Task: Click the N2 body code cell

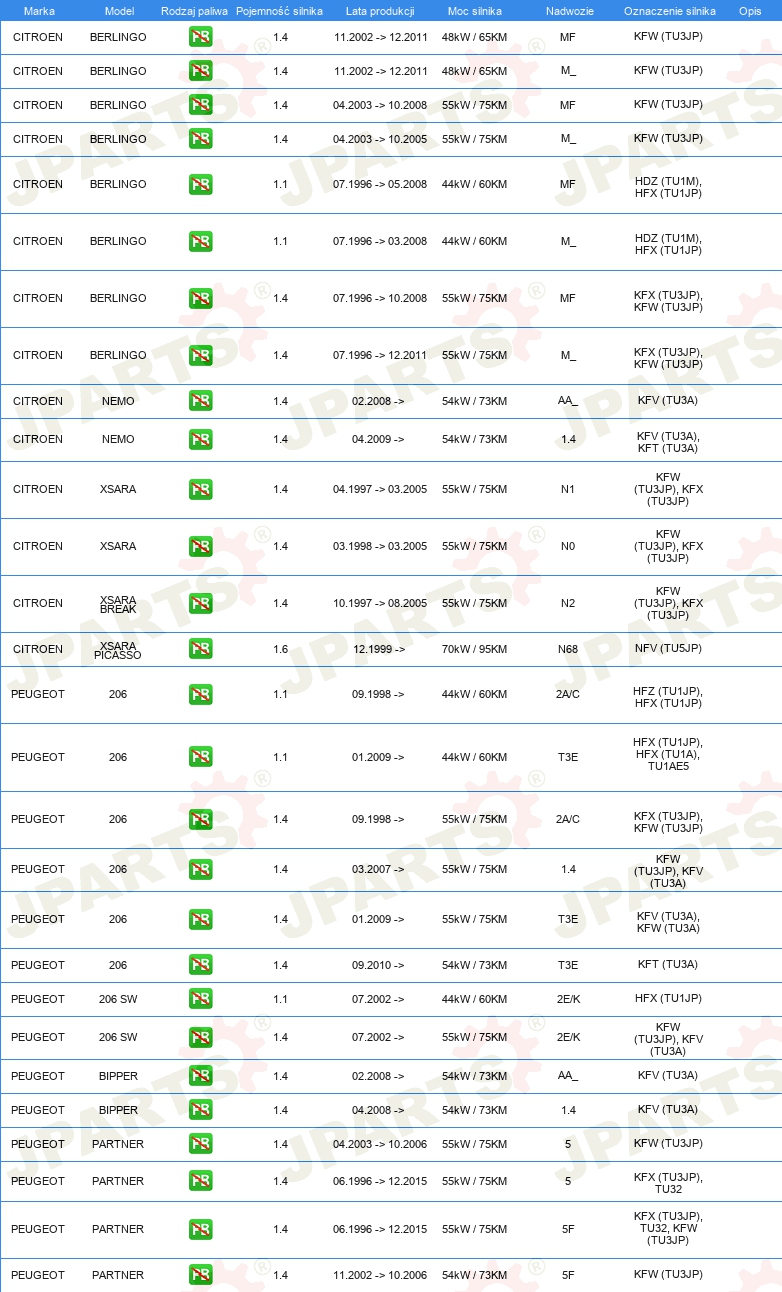Action: coord(568,603)
